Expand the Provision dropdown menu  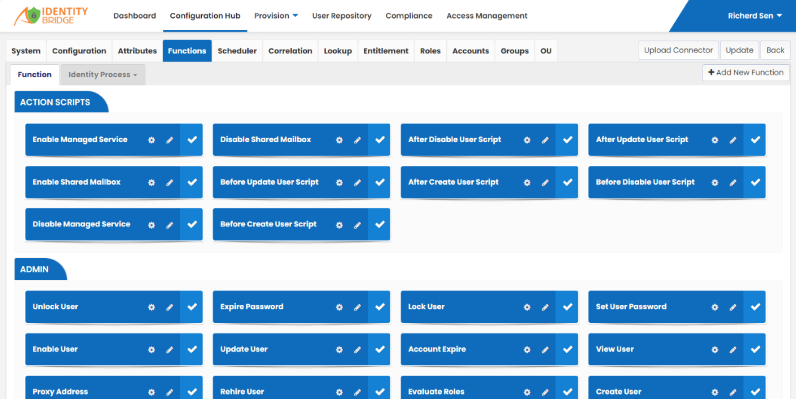coord(276,16)
